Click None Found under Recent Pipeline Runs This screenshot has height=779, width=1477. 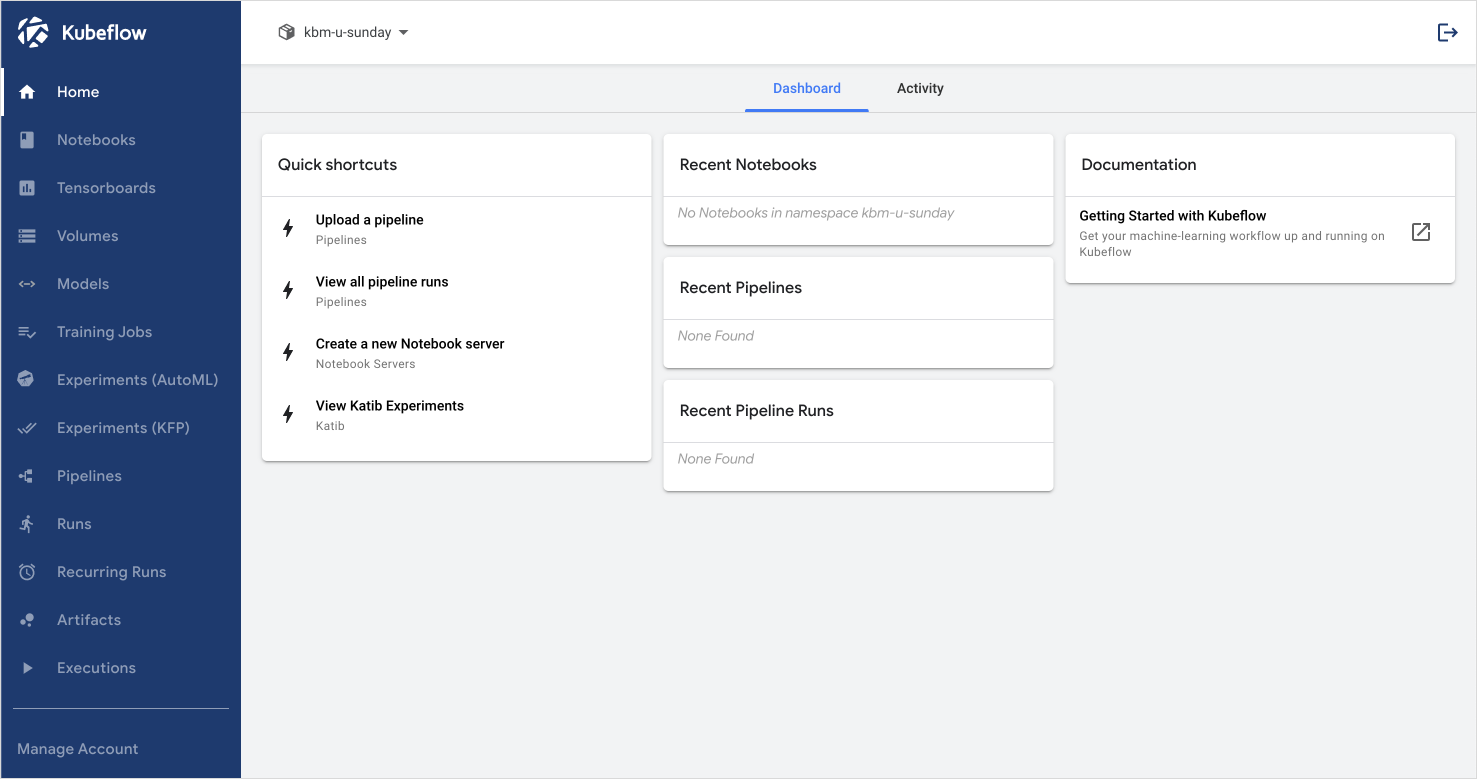point(716,458)
